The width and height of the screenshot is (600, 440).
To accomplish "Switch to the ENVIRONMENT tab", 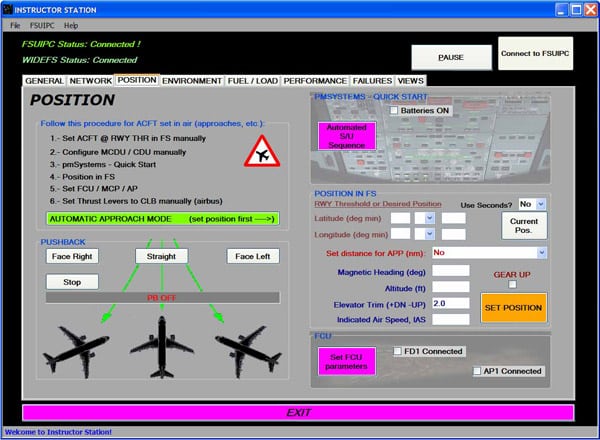I will click(191, 80).
